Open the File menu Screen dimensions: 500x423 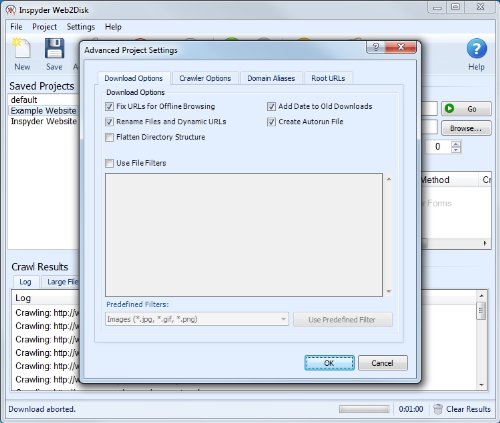(16, 27)
